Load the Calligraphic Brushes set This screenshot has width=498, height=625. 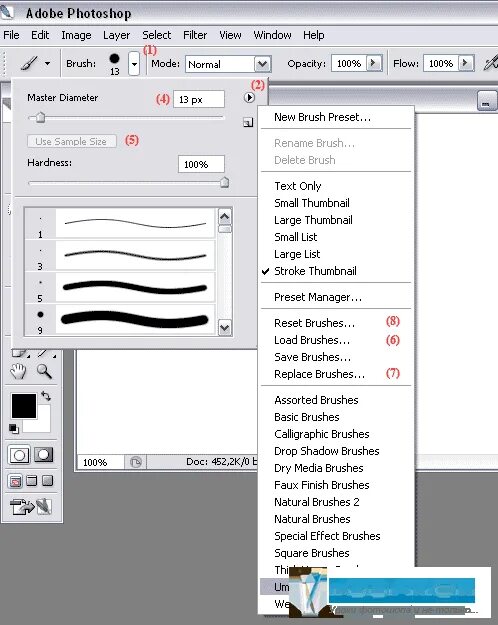pos(336,434)
